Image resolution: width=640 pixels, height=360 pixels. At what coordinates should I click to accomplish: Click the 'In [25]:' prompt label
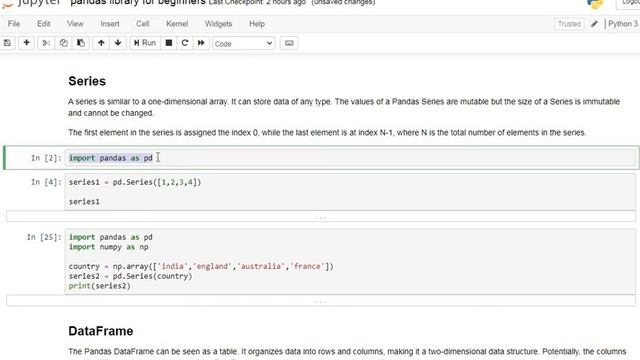click(44, 237)
